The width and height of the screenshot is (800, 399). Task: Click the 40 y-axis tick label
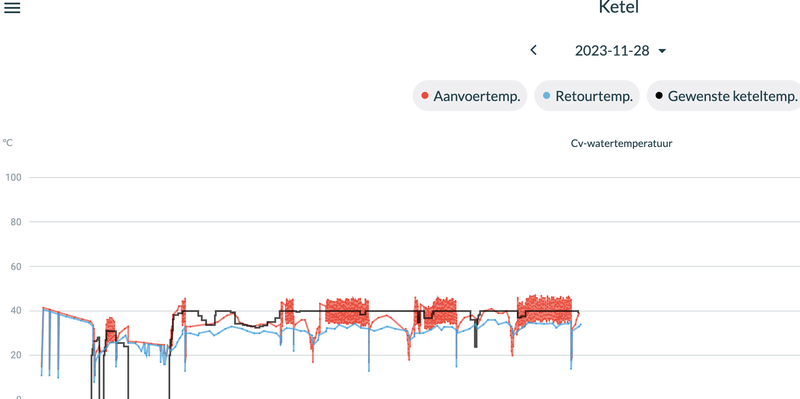tap(15, 311)
